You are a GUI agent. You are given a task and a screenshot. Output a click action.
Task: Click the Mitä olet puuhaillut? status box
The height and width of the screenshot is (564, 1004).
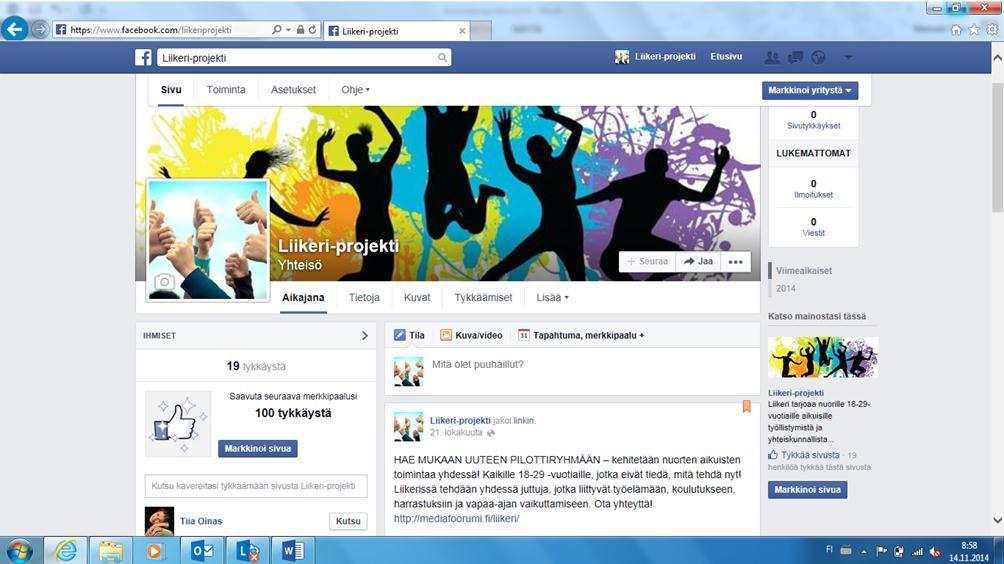(571, 371)
